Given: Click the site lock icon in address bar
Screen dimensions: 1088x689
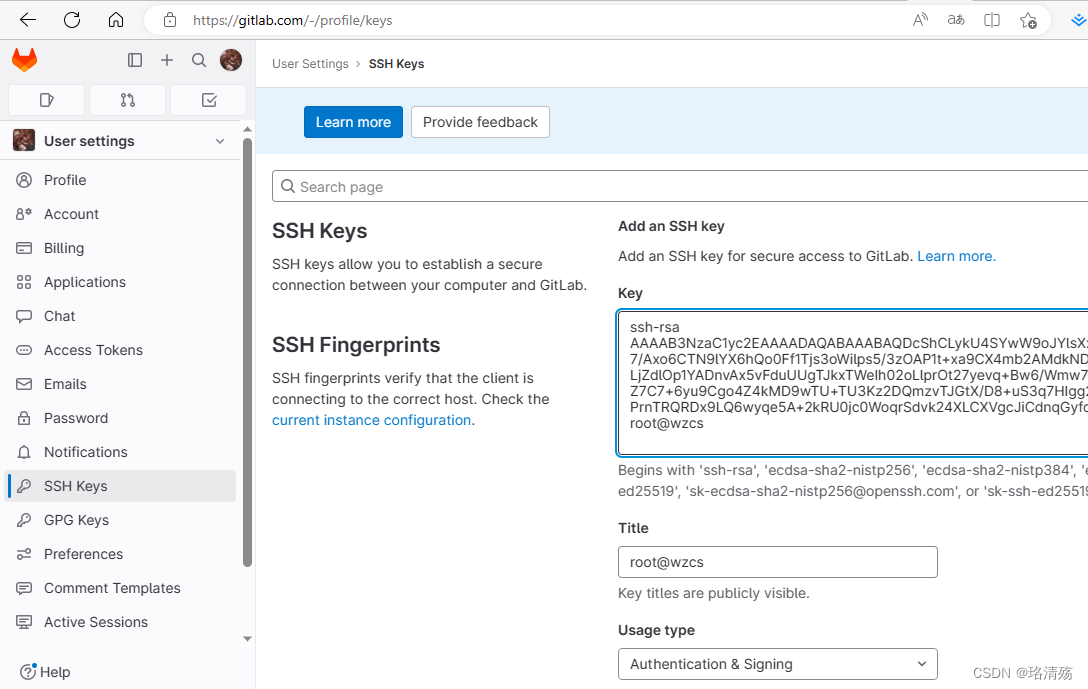Looking at the screenshot, I should click(170, 20).
